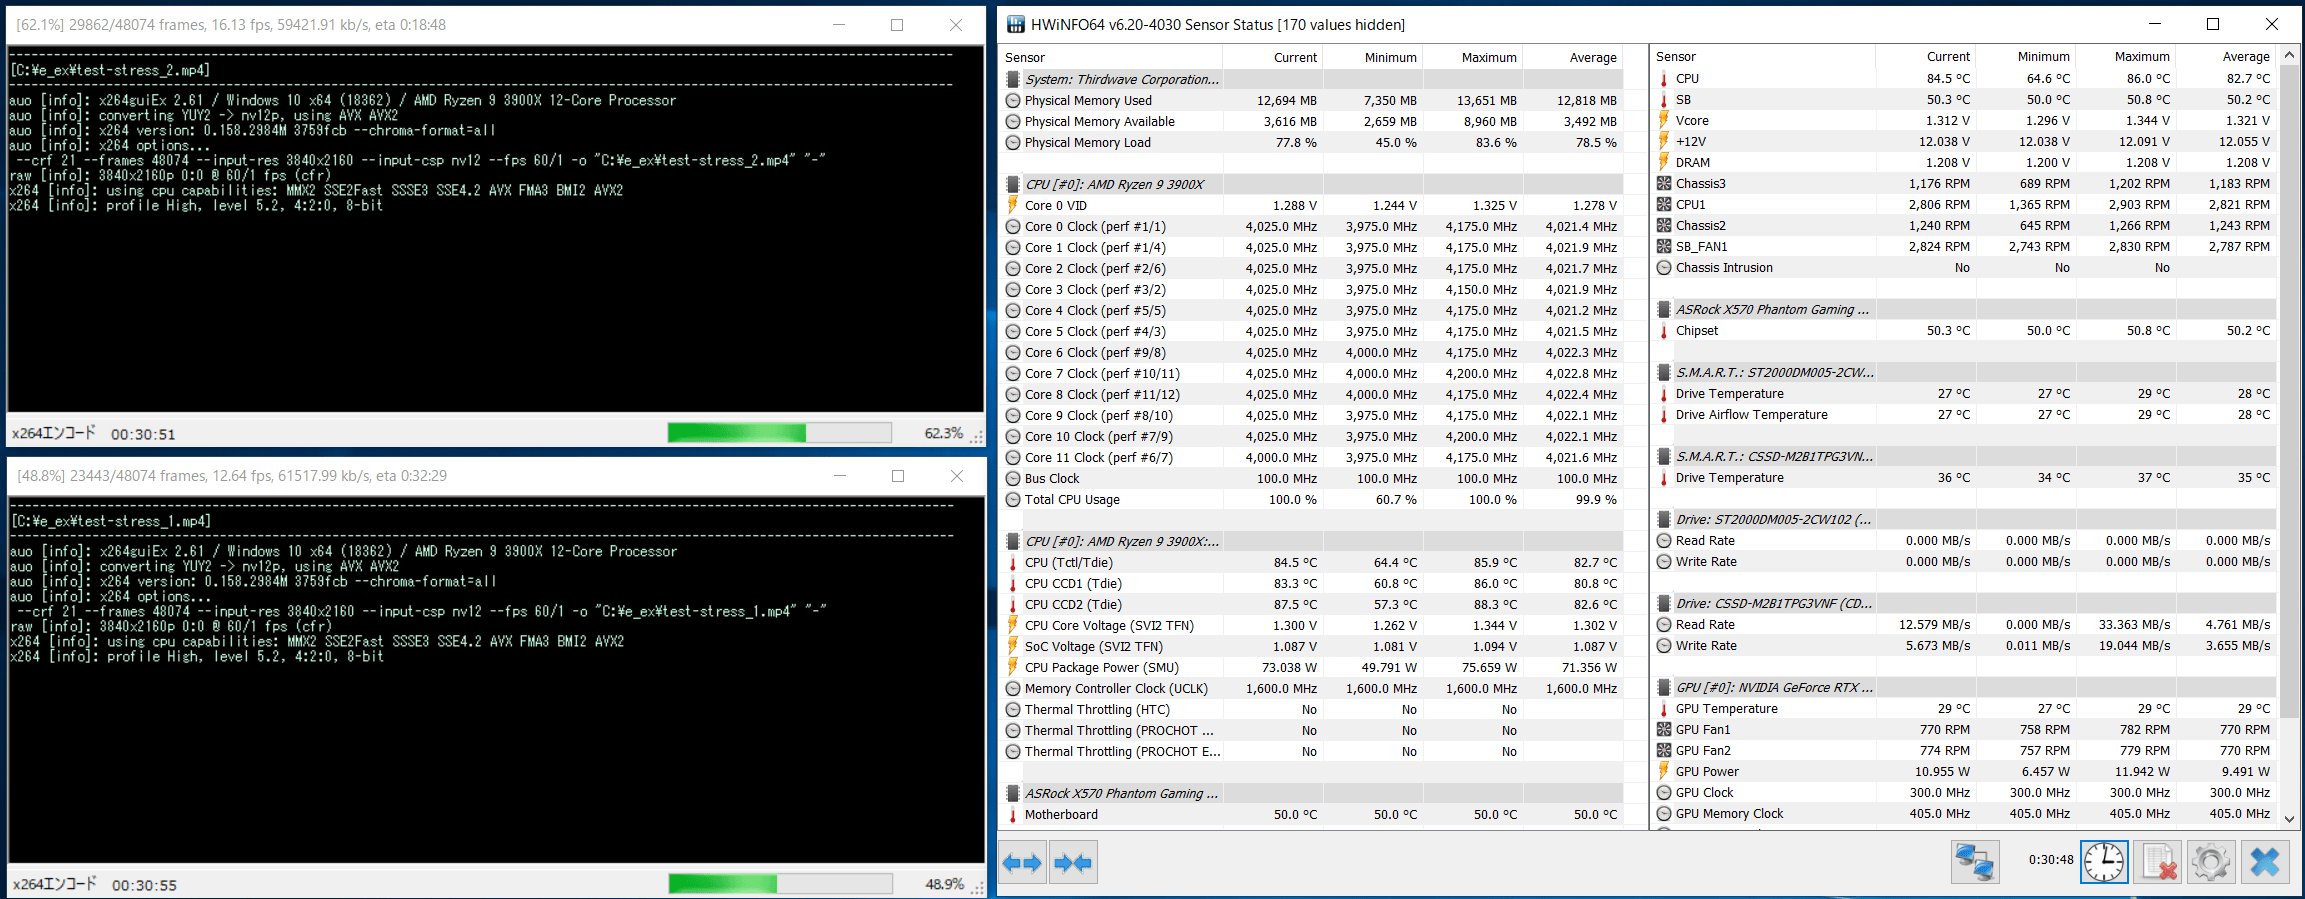Click ASRock X570 Phantom Gaming header above Chipset
The image size is (2305, 899).
[x=1964, y=309]
